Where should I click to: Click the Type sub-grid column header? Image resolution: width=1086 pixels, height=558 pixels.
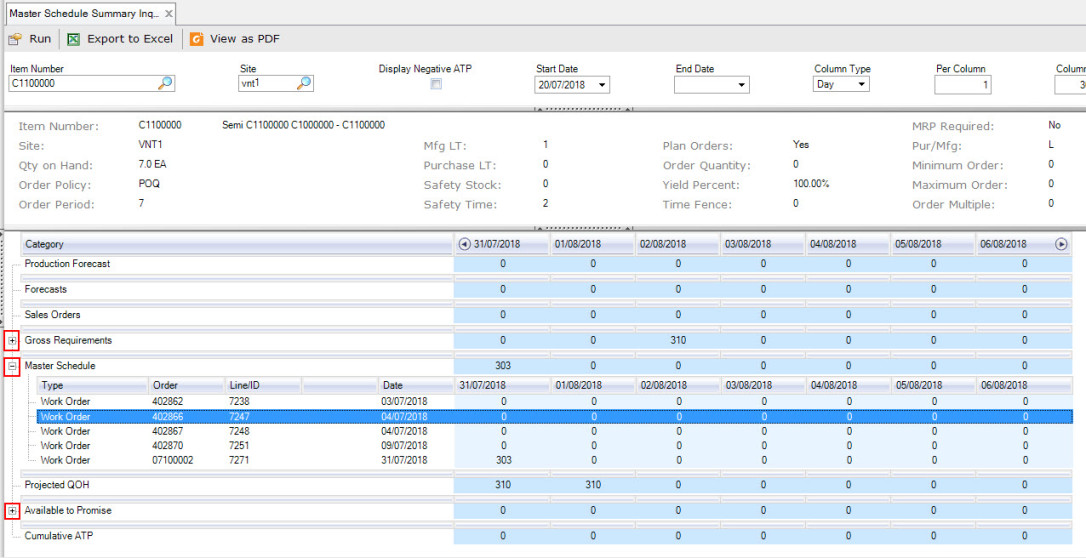(x=93, y=386)
